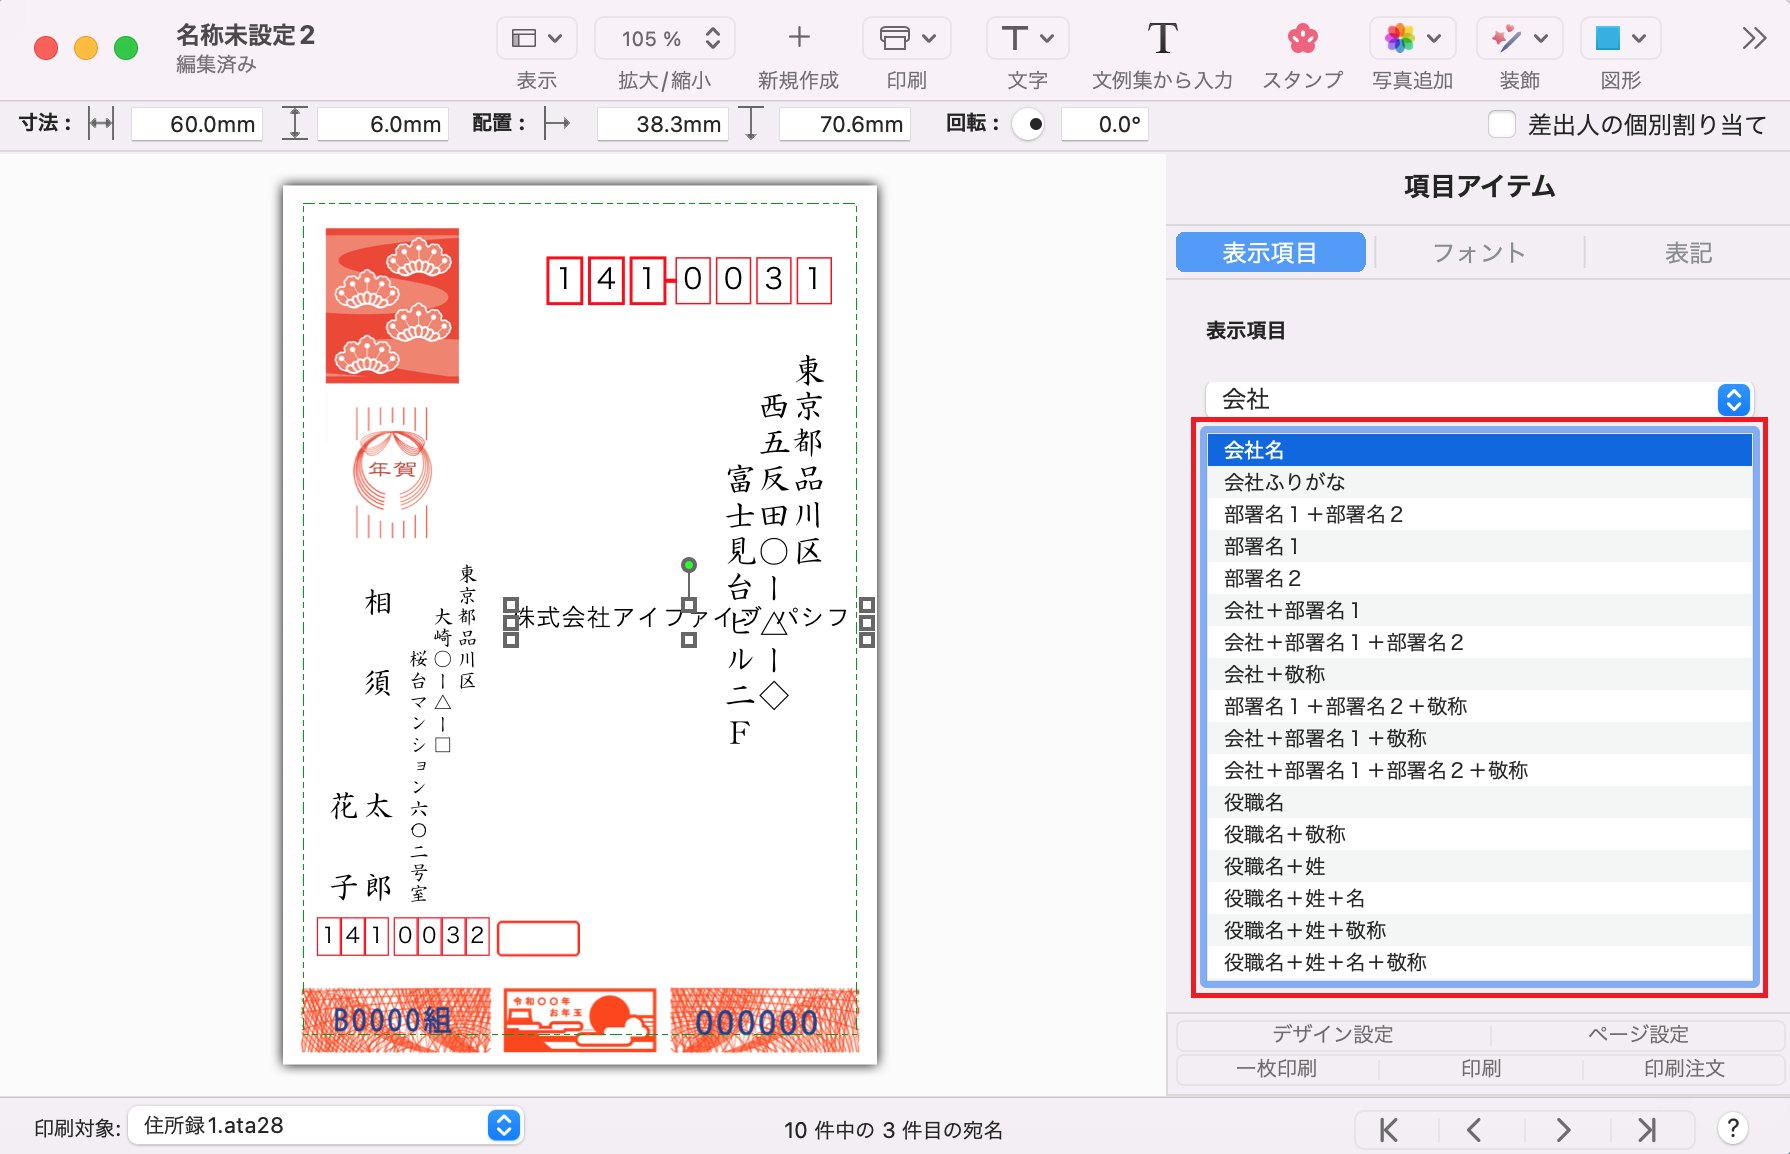This screenshot has height=1154, width=1790.
Task: Click the green rotation handle on canvas
Action: coord(689,565)
